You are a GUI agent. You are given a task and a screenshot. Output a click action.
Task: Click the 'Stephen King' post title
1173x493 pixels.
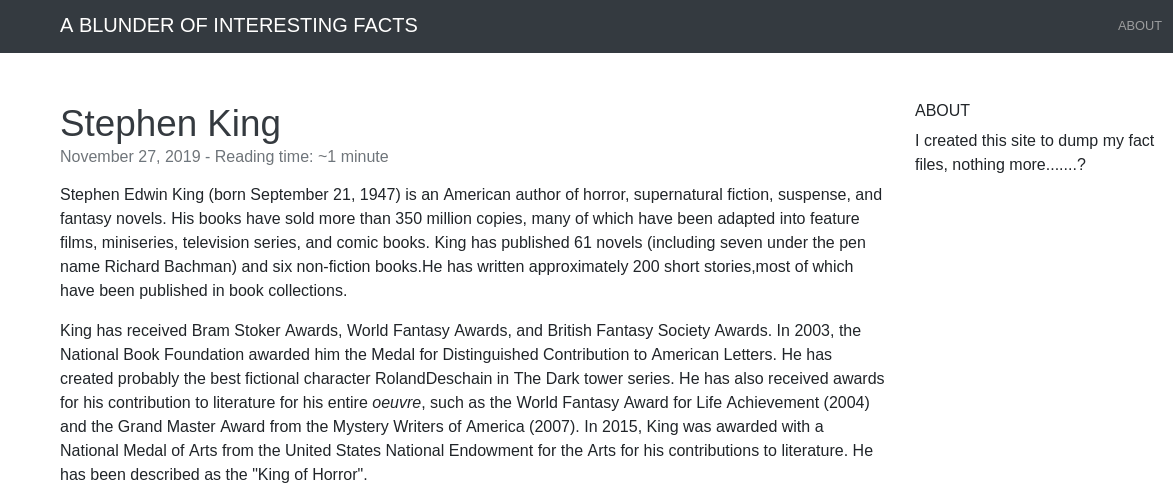(170, 124)
